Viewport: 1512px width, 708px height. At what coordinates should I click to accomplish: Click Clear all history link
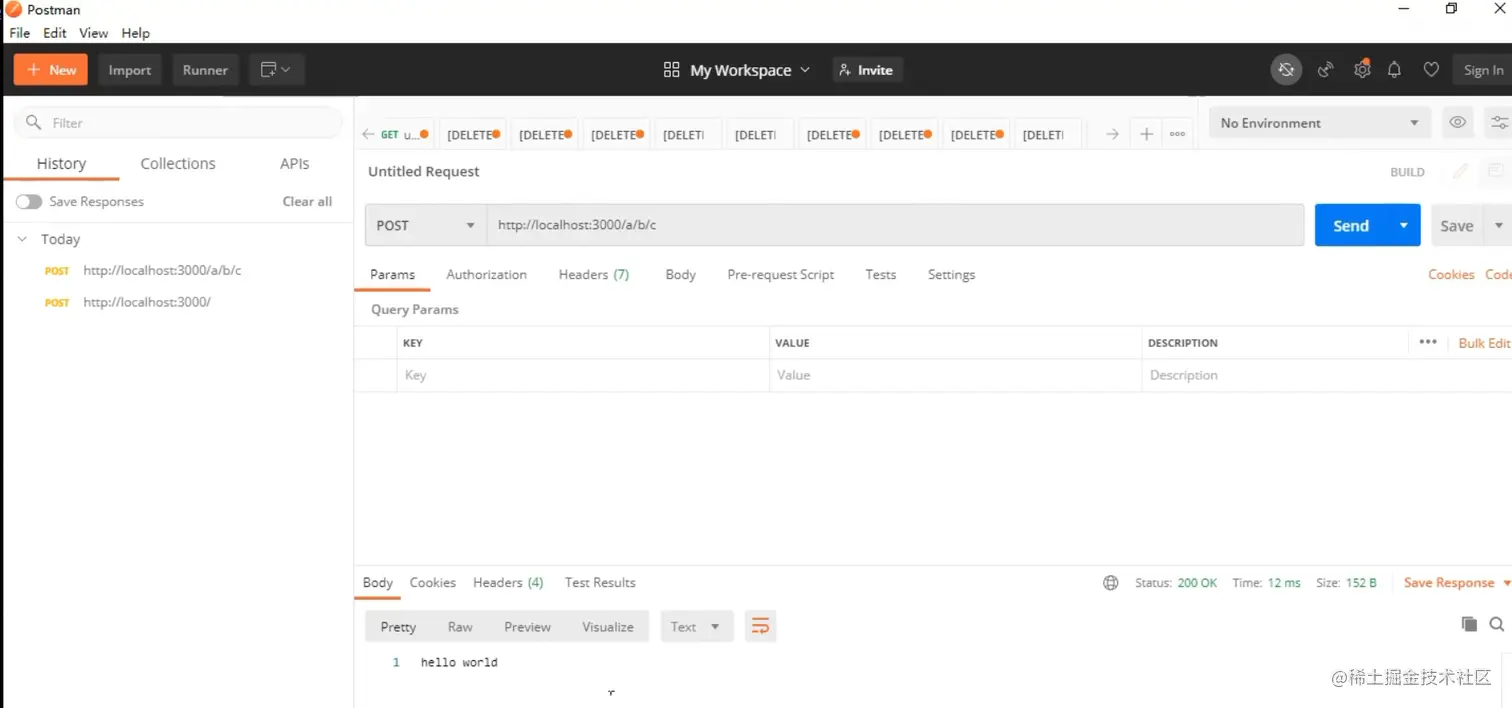(307, 202)
